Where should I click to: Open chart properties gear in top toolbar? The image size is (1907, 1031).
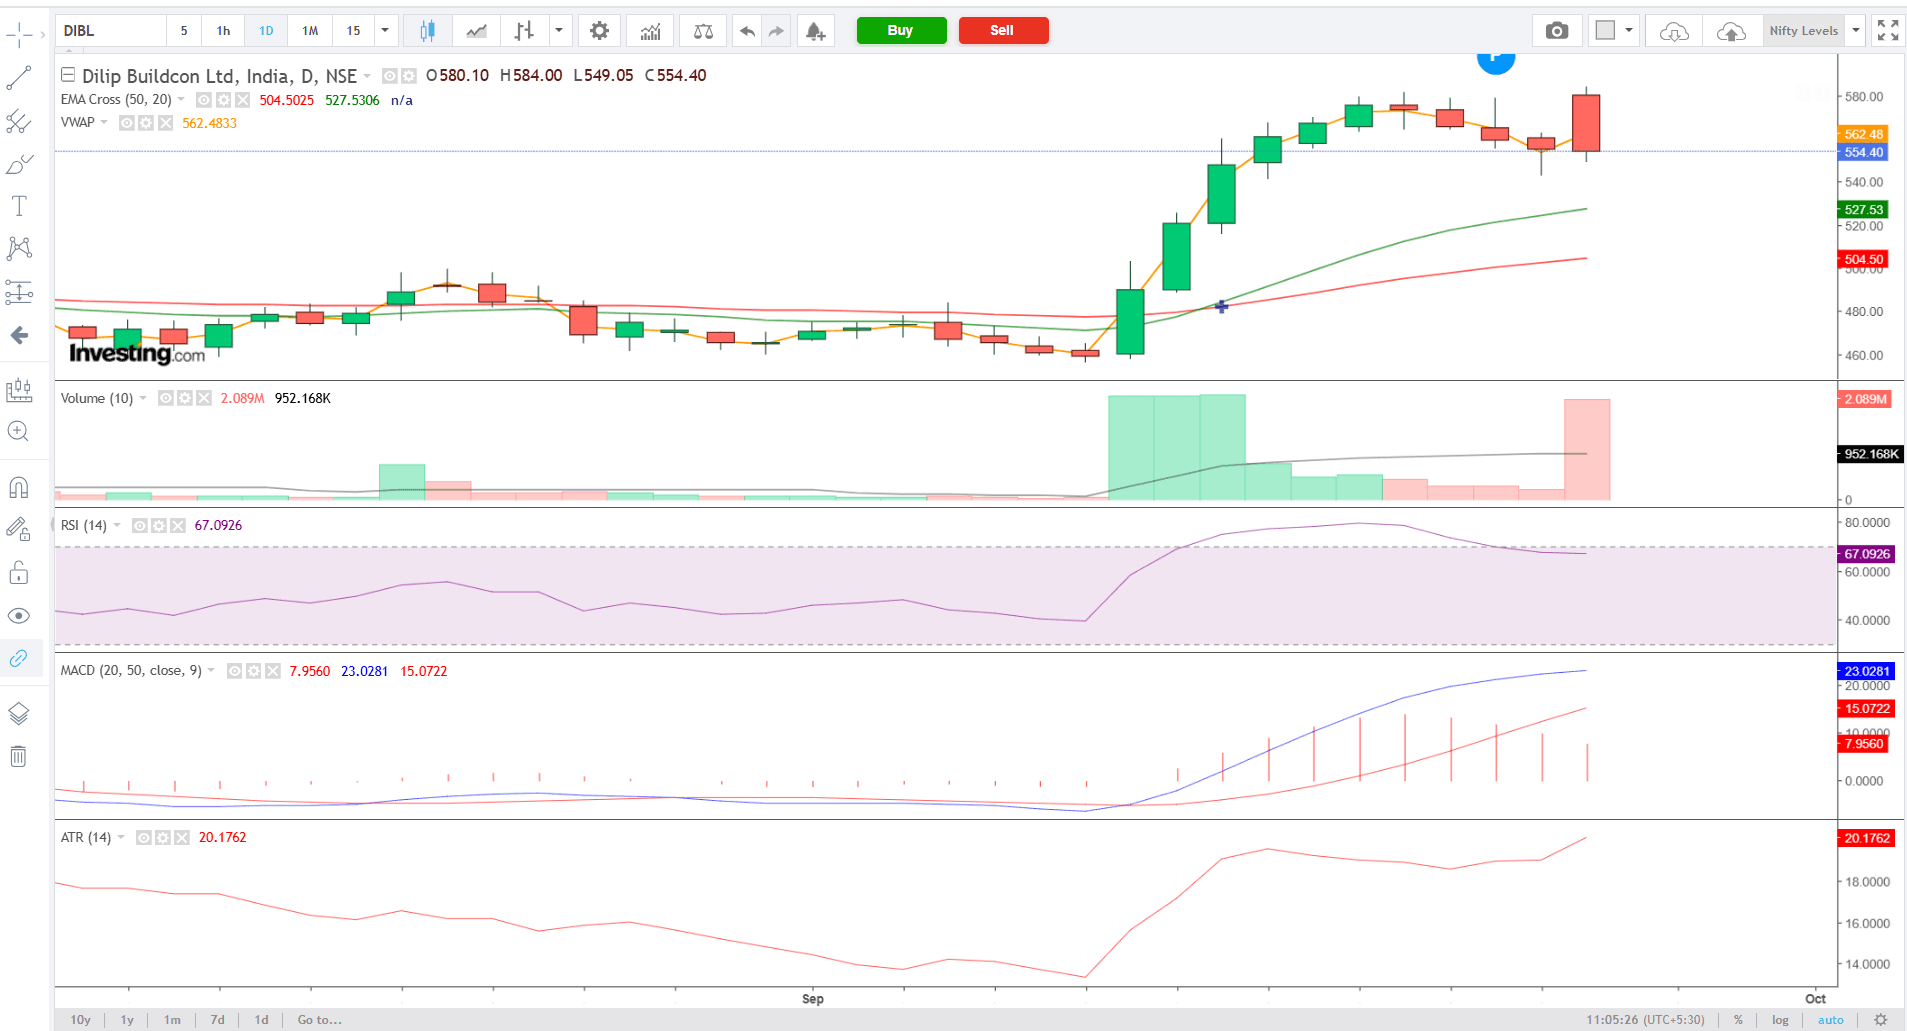click(599, 31)
